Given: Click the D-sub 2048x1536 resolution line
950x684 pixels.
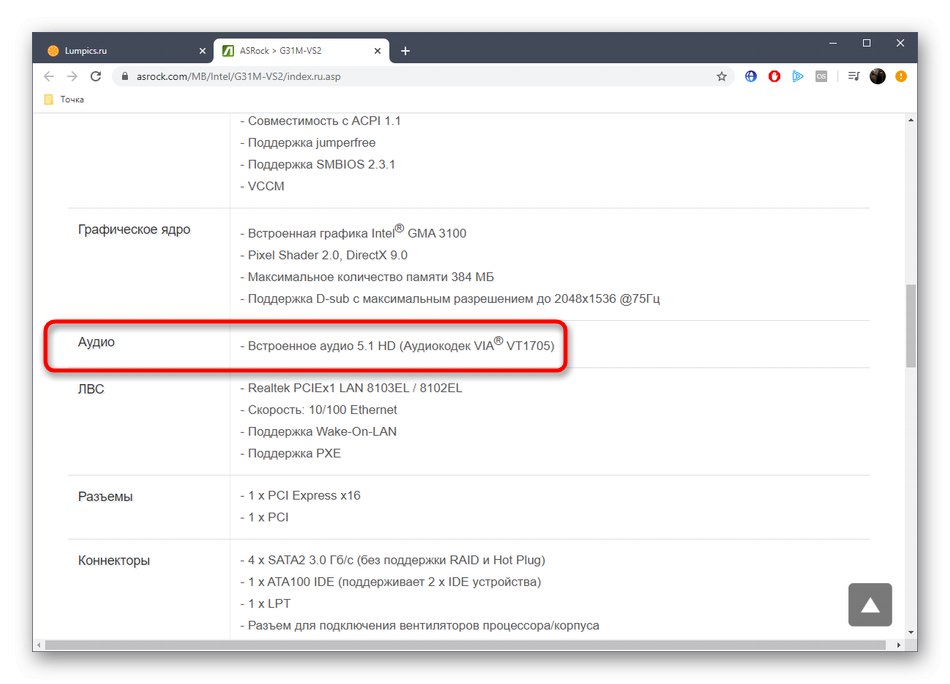Looking at the screenshot, I should (x=450, y=299).
